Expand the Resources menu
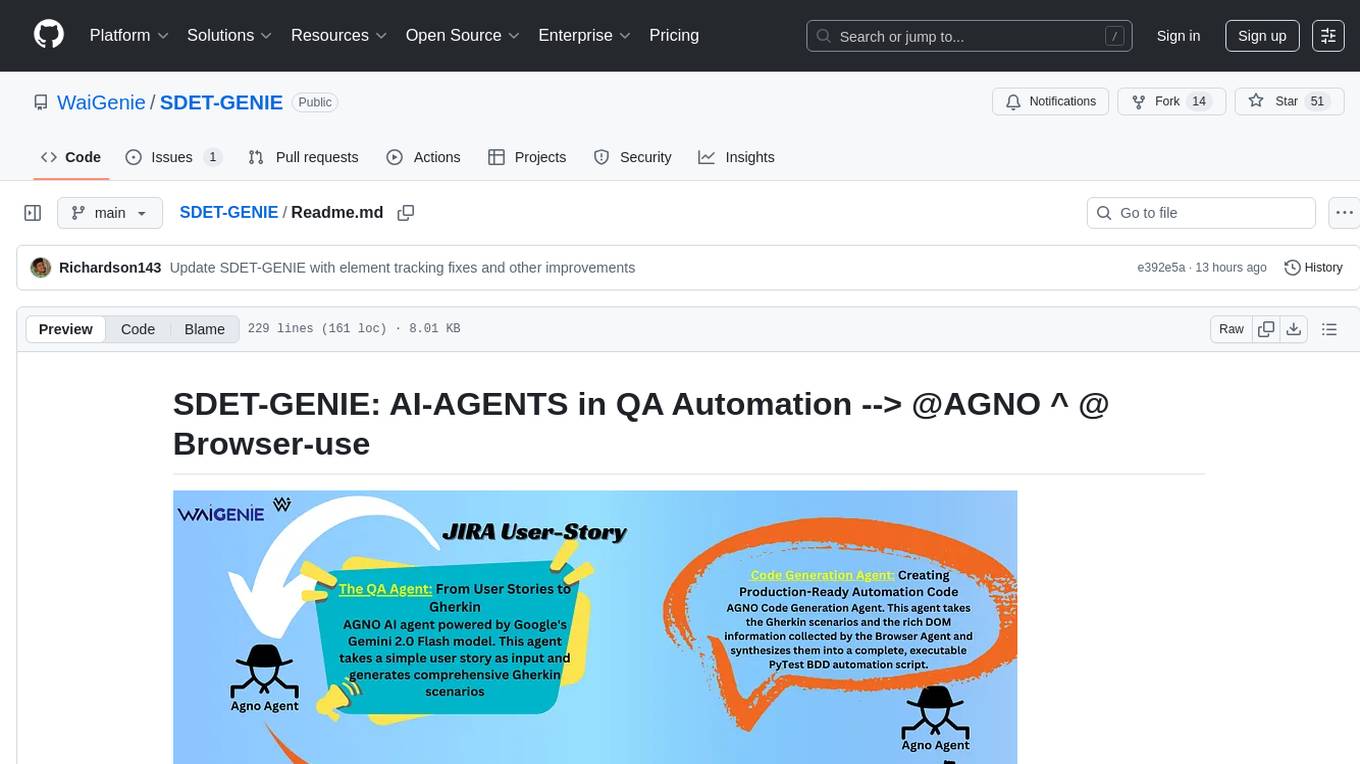This screenshot has height=764, width=1360. 339,35
